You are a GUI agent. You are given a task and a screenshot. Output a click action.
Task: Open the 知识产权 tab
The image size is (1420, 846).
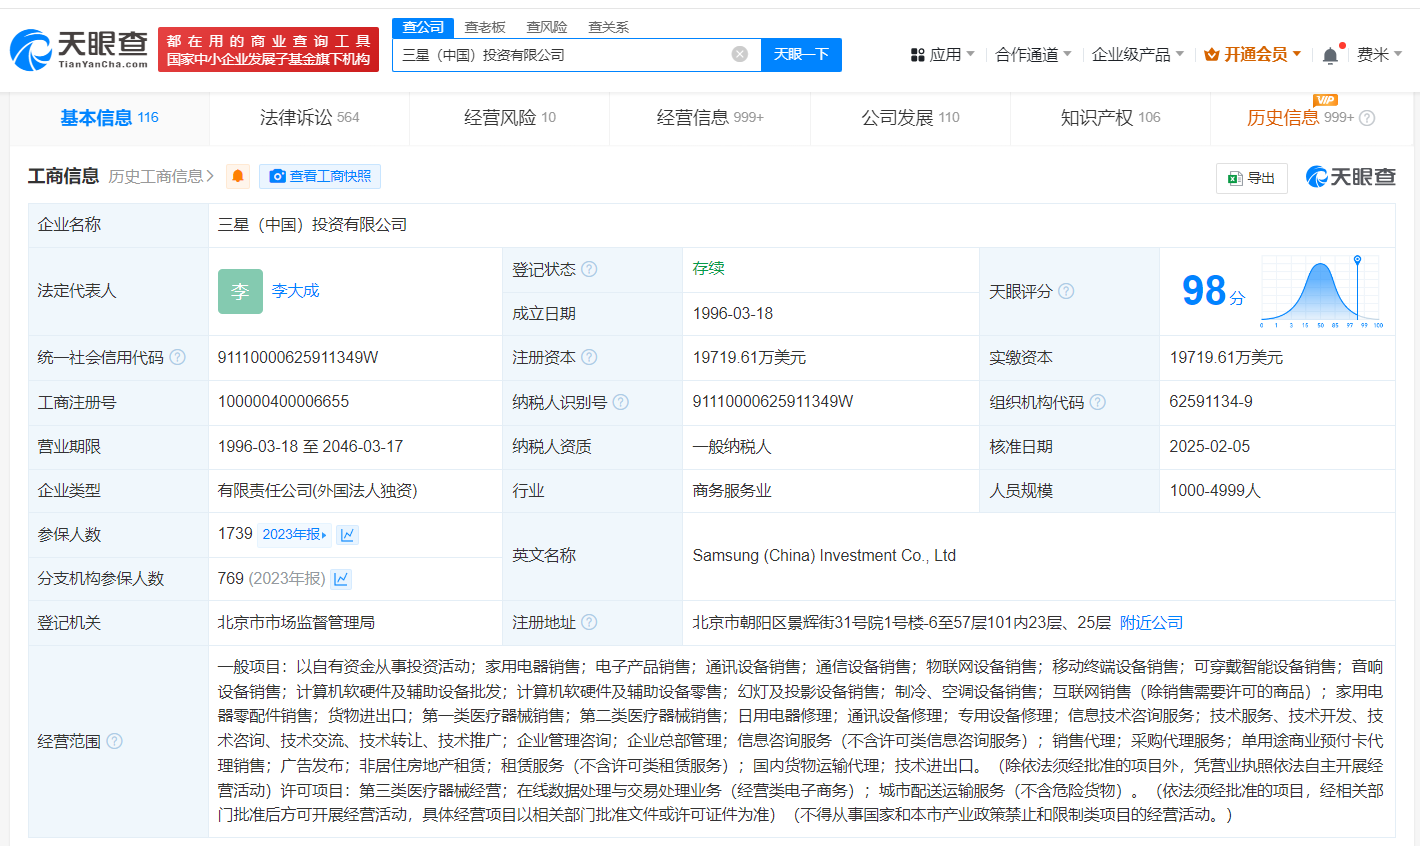point(1110,118)
